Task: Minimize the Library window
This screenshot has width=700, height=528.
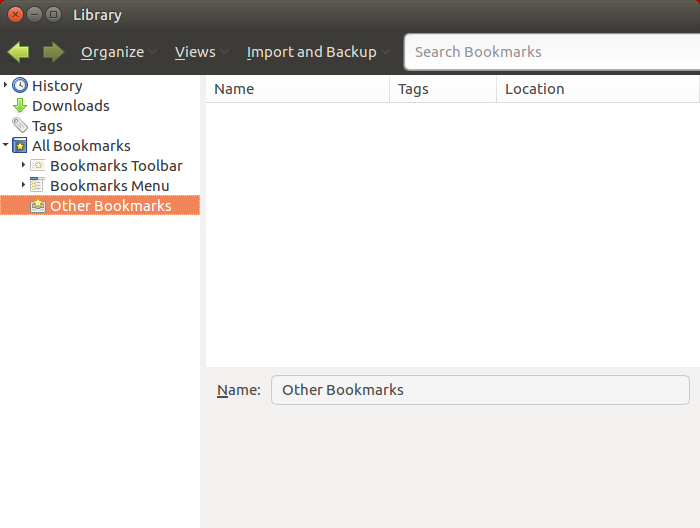Action: click(34, 15)
